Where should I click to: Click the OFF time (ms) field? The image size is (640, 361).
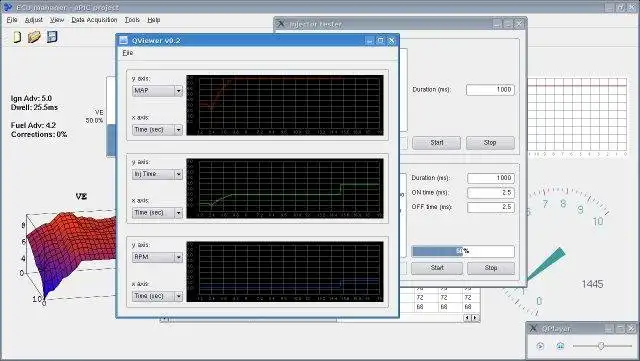pos(491,207)
